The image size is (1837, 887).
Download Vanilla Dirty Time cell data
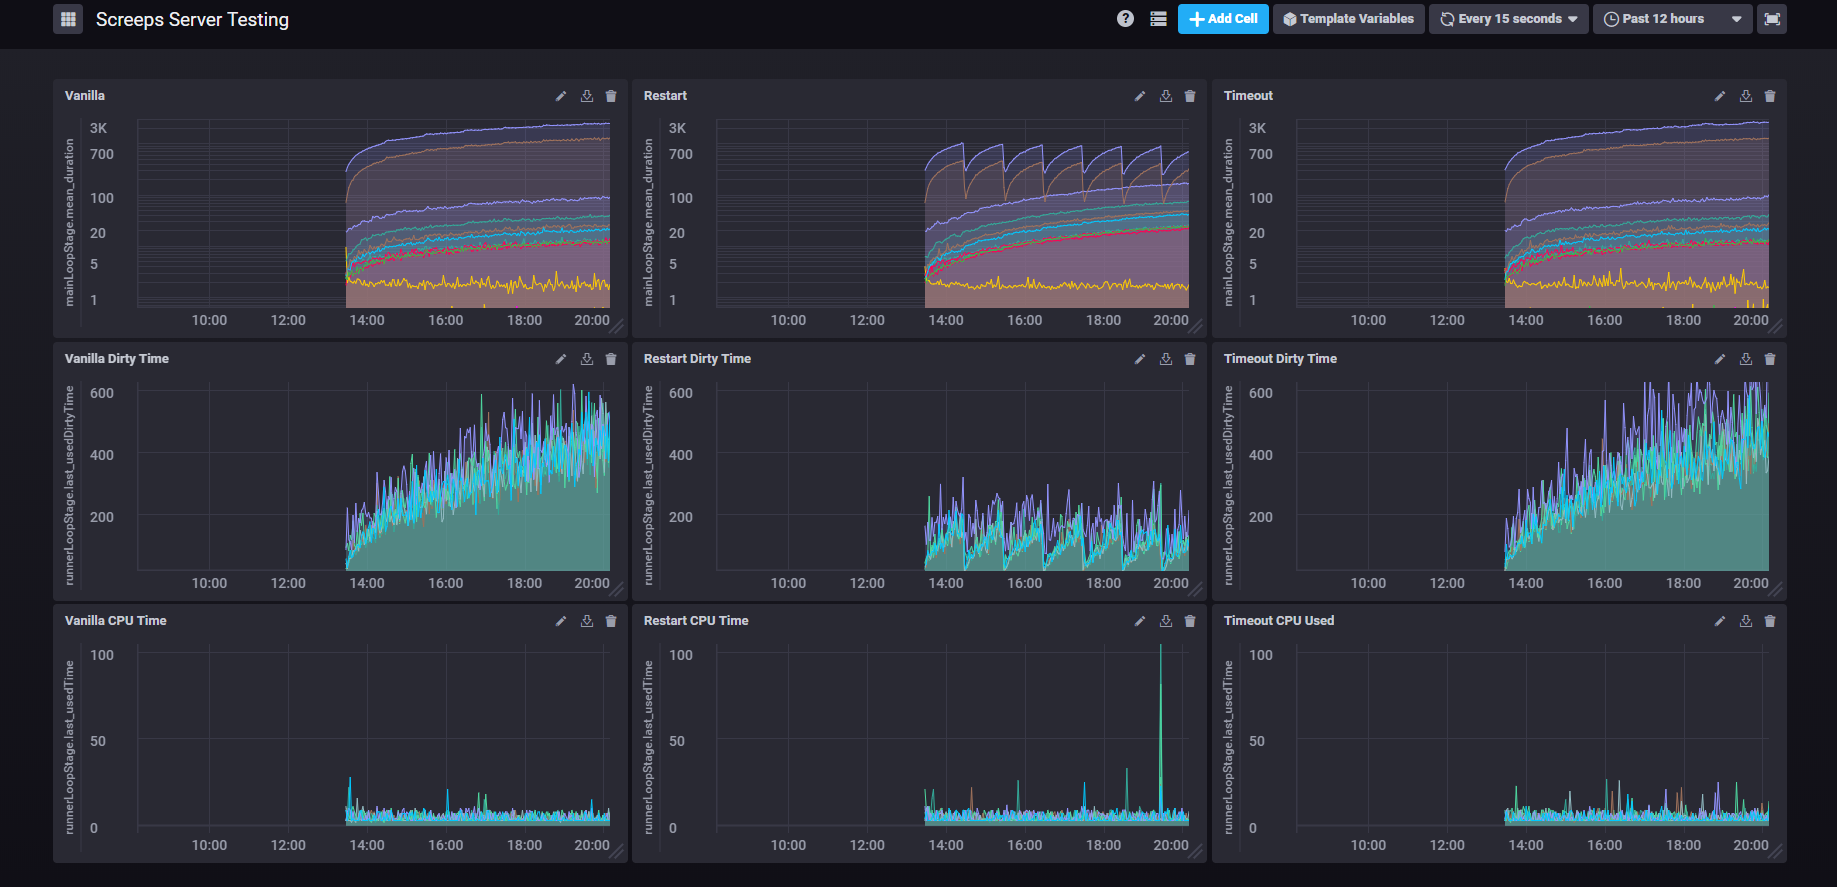click(x=587, y=359)
